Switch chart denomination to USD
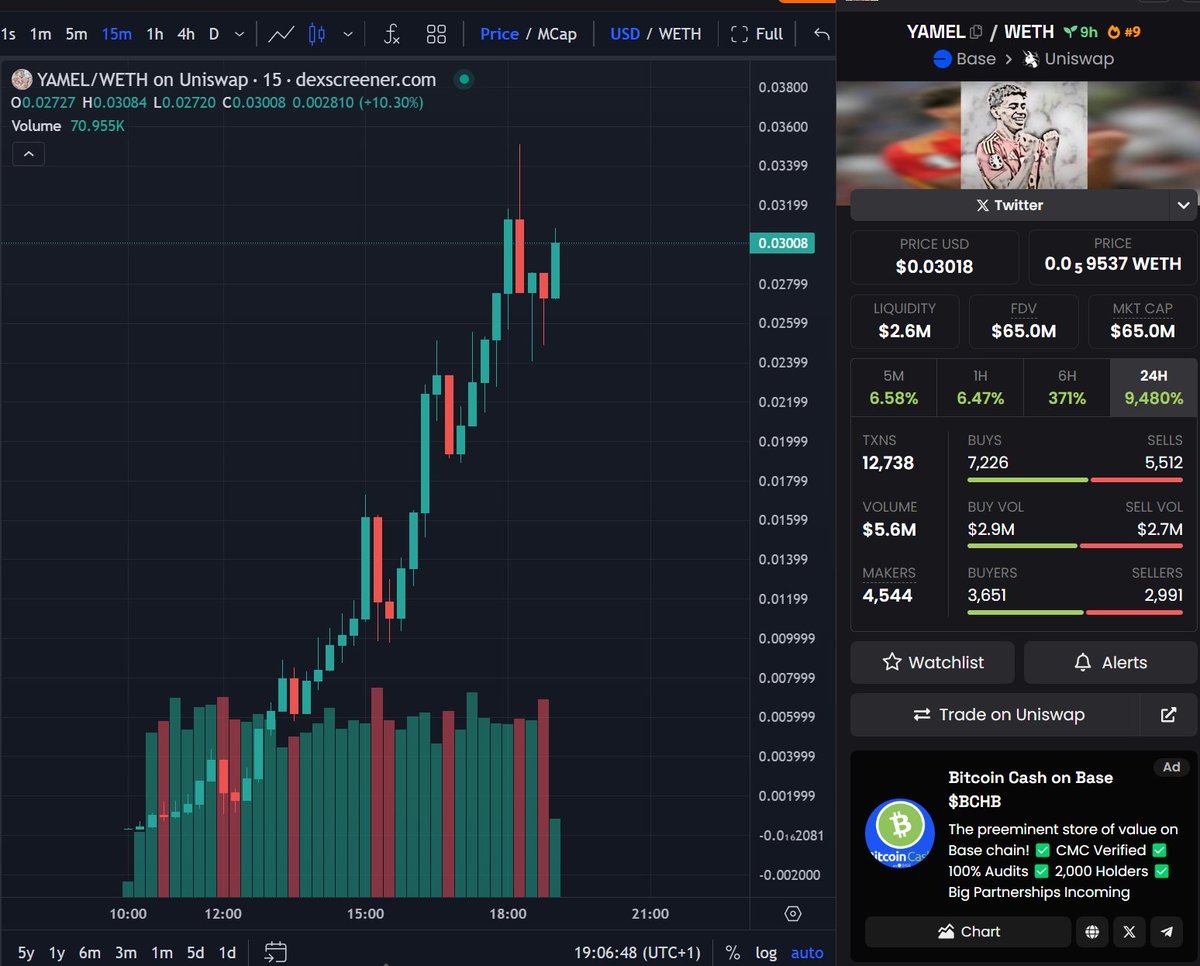 [x=625, y=34]
